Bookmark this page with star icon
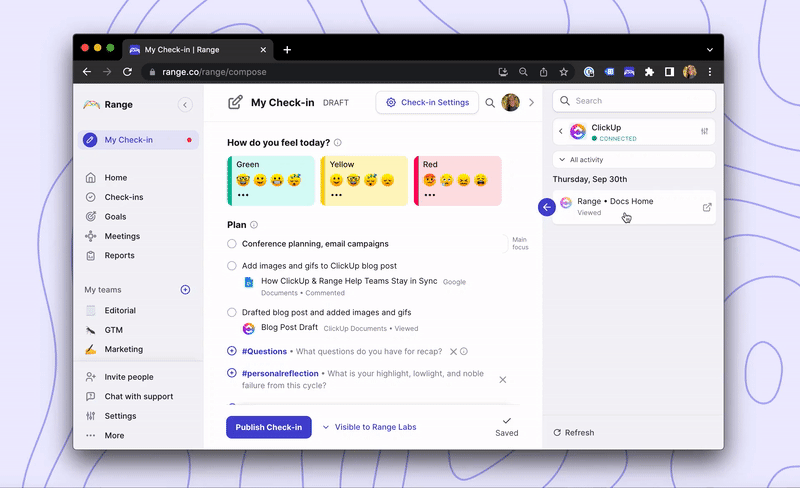Image resolution: width=800 pixels, height=488 pixels. [x=563, y=72]
